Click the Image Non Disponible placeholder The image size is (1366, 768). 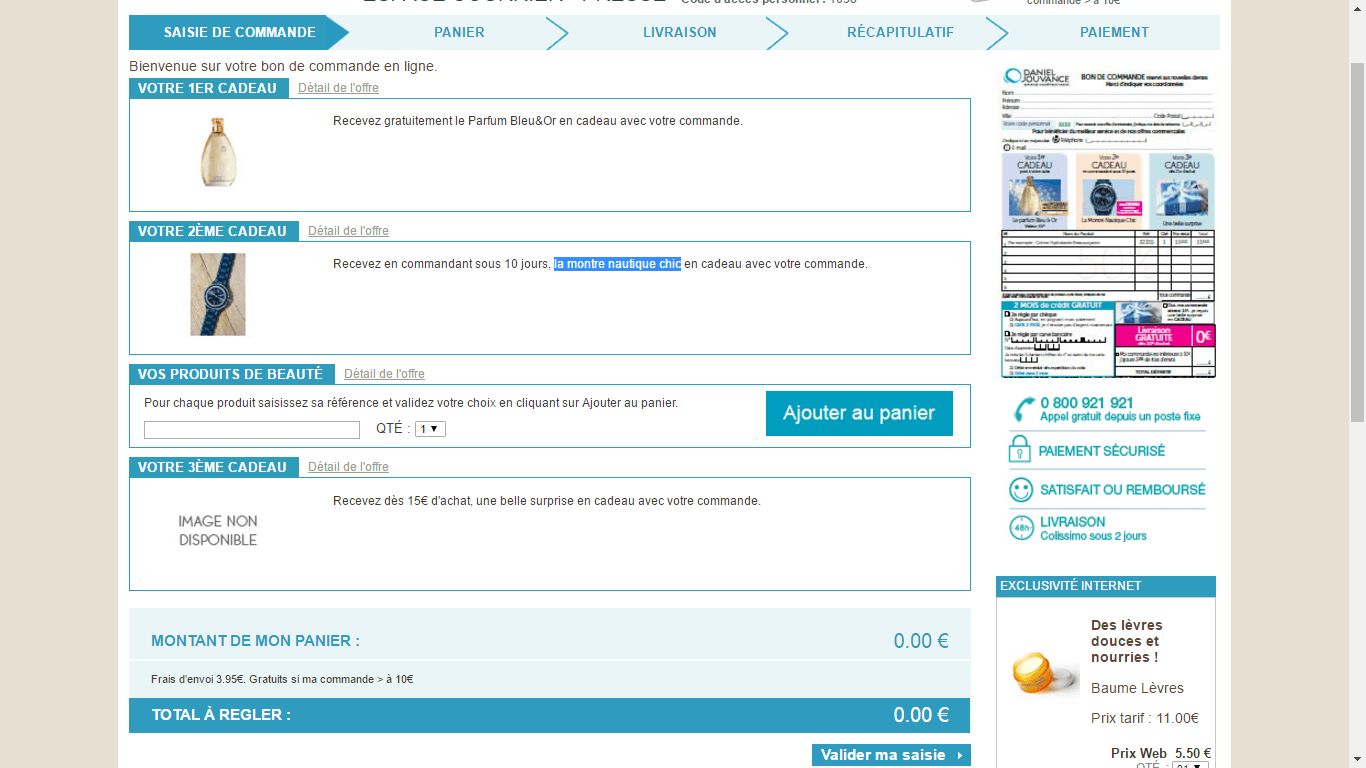click(218, 531)
